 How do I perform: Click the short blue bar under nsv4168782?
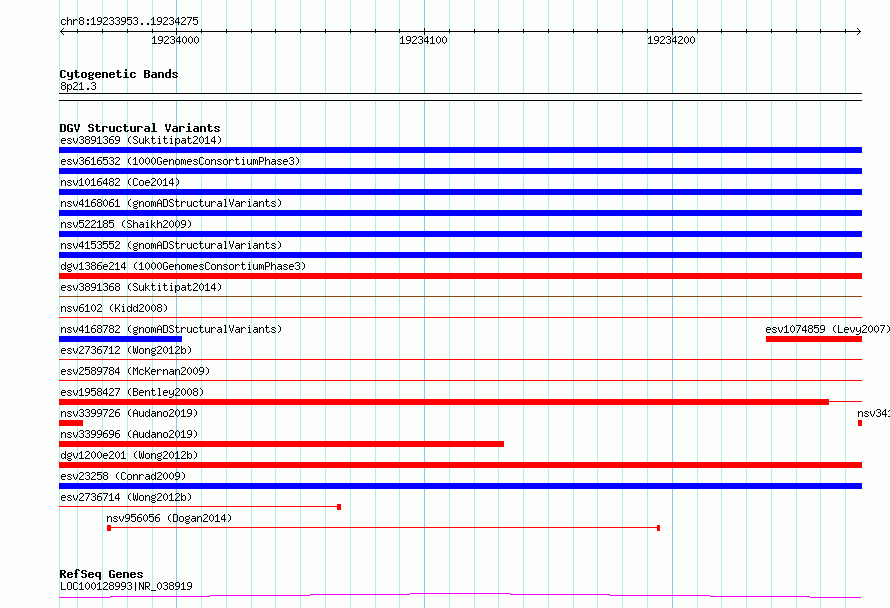pyautogui.click(x=120, y=339)
